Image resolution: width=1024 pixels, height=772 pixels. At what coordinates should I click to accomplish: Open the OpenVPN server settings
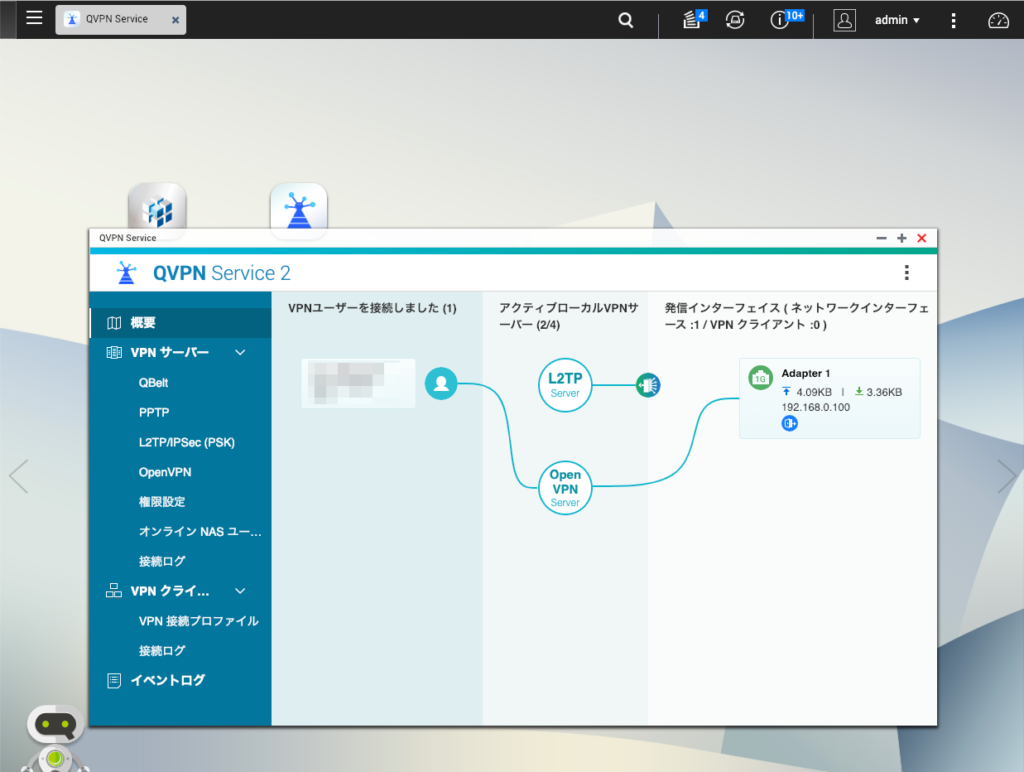pyautogui.click(x=165, y=471)
